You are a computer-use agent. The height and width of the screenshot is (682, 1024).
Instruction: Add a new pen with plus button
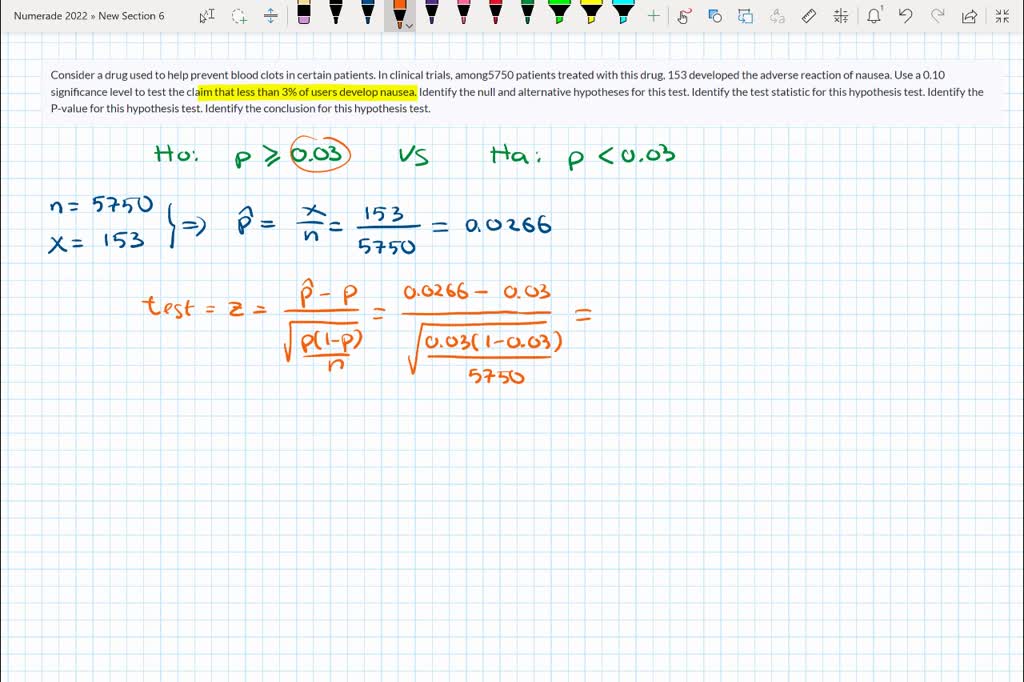coord(654,16)
